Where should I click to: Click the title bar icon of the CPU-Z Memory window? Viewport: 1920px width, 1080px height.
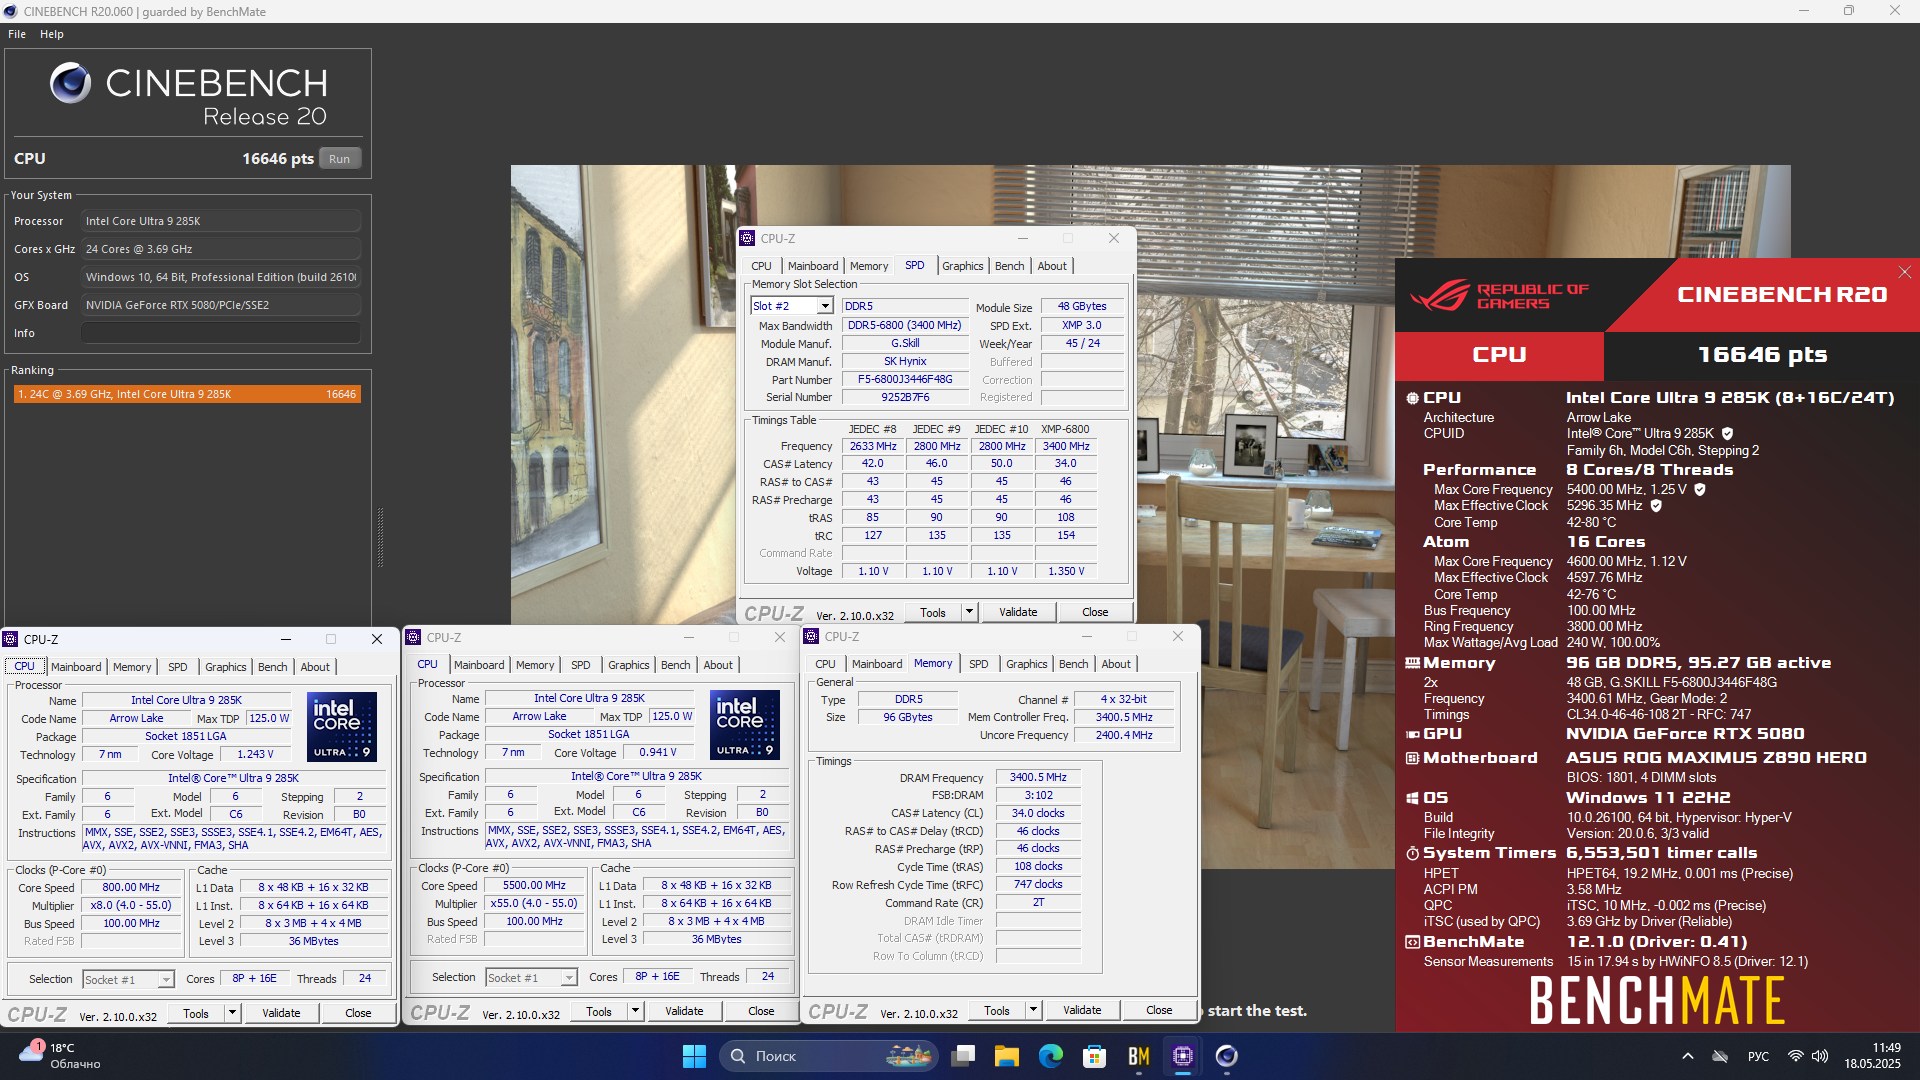pyautogui.click(x=812, y=636)
